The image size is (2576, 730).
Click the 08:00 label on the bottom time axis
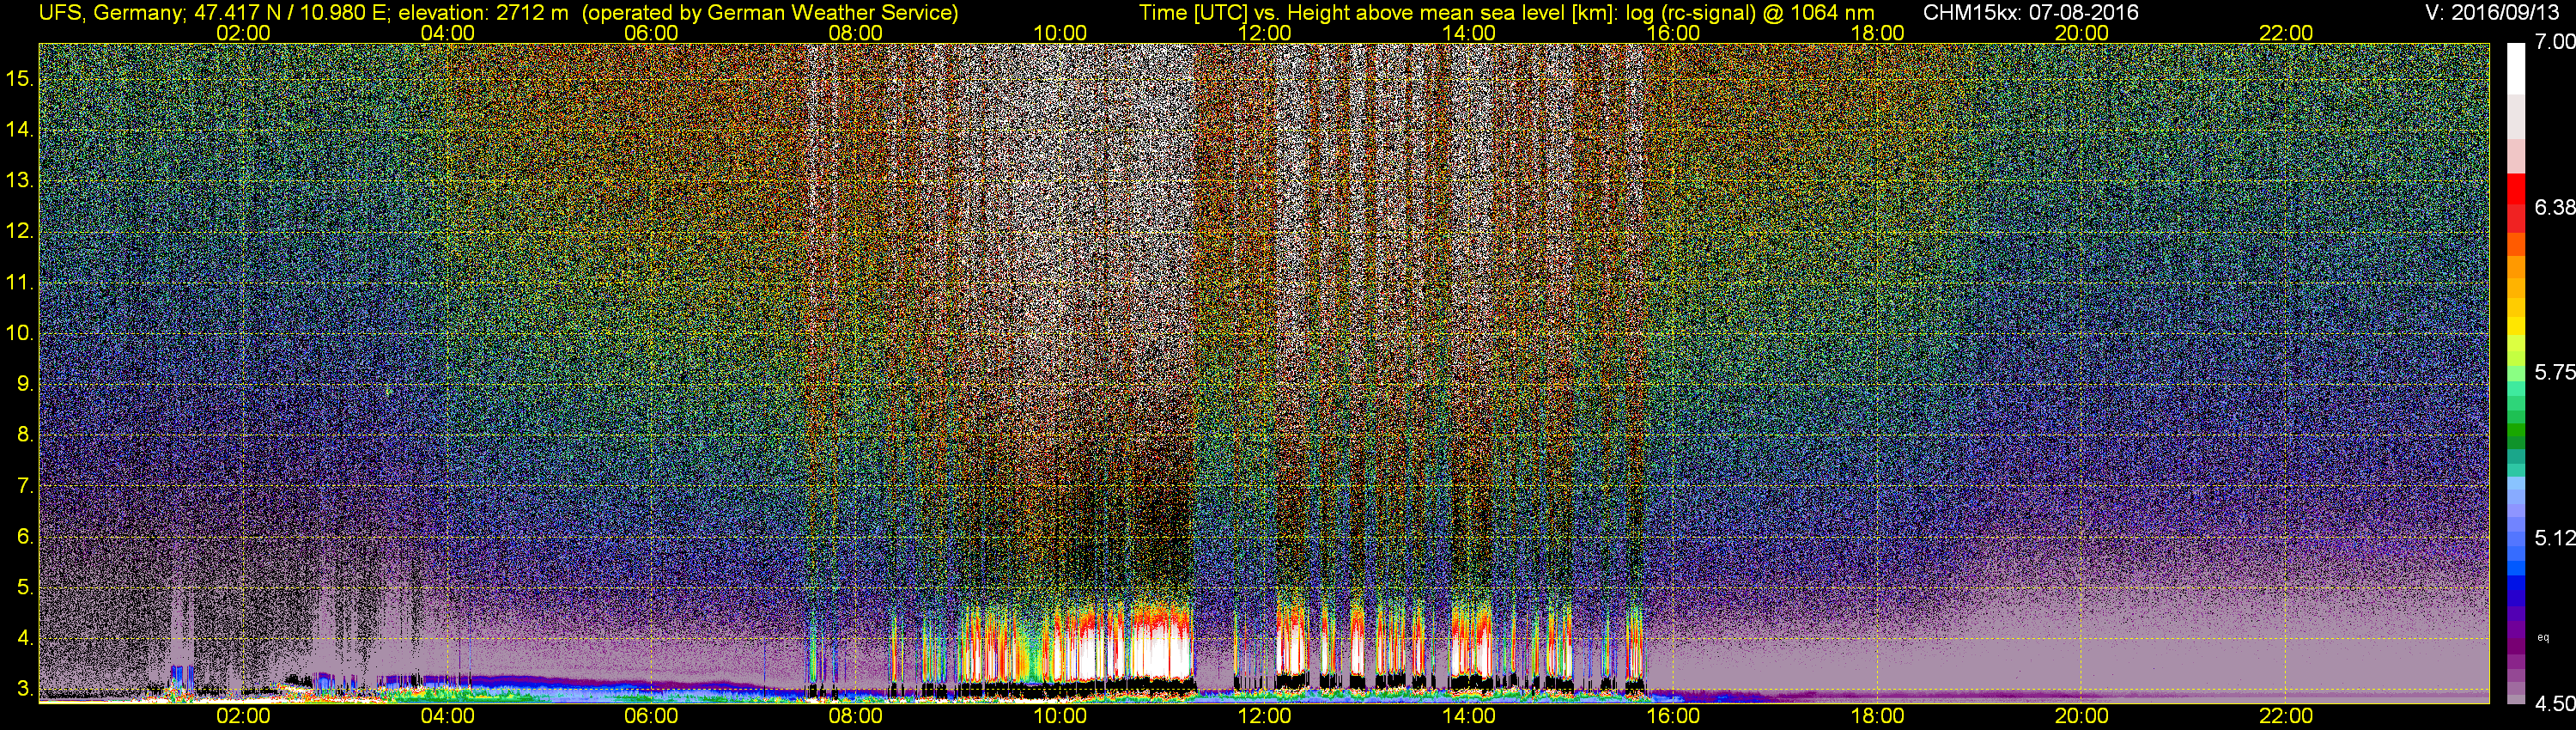(x=856, y=716)
